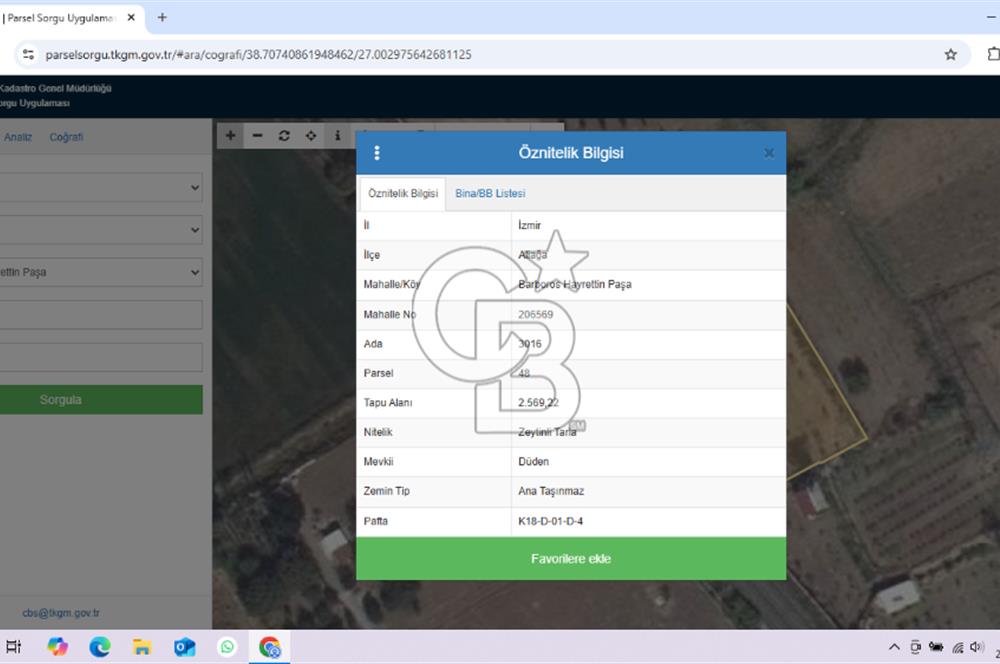1000x664 pixels.
Task: Open Microsoft Edge from the taskbar
Action: (x=99, y=647)
